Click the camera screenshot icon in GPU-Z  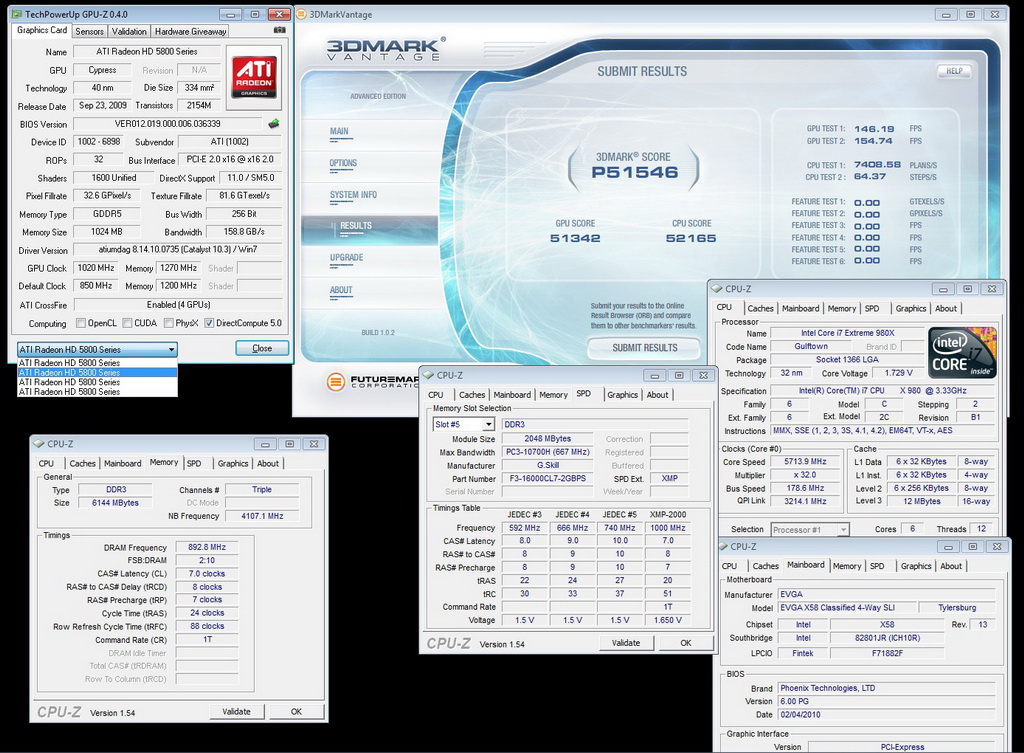pos(280,30)
